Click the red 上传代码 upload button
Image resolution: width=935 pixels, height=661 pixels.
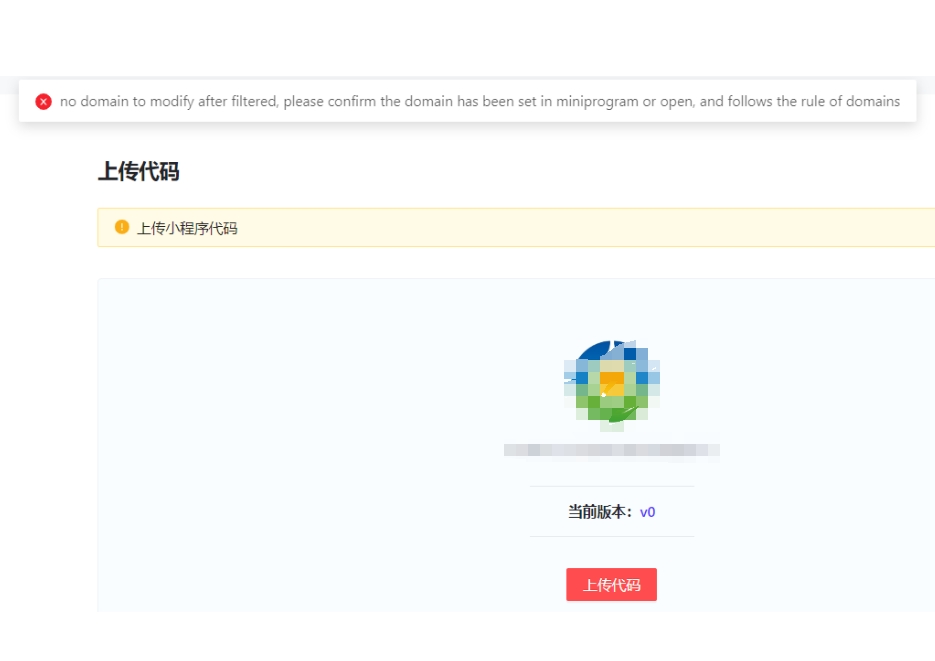click(611, 585)
